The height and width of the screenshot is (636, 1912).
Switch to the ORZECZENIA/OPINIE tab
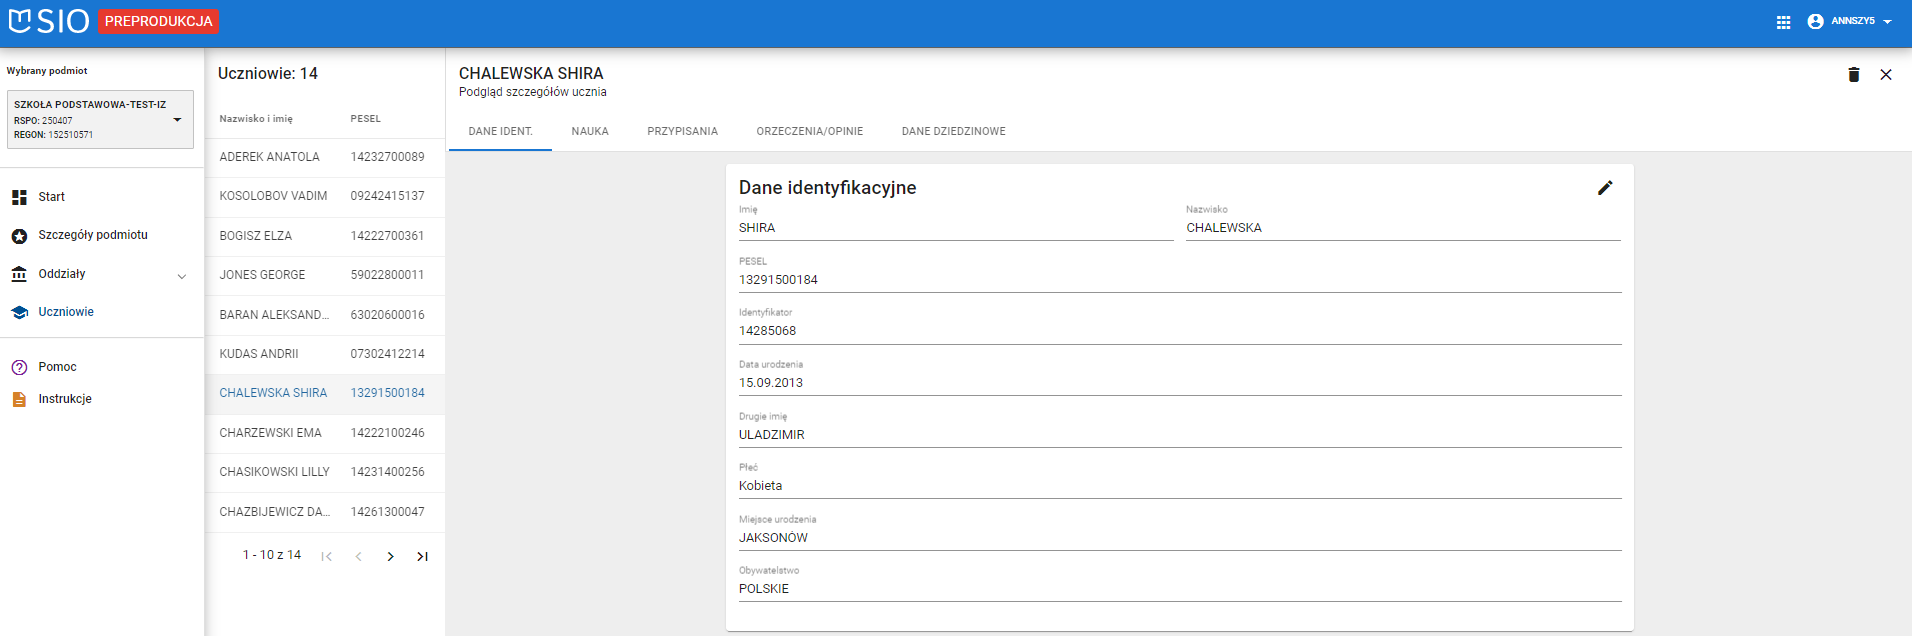(809, 131)
